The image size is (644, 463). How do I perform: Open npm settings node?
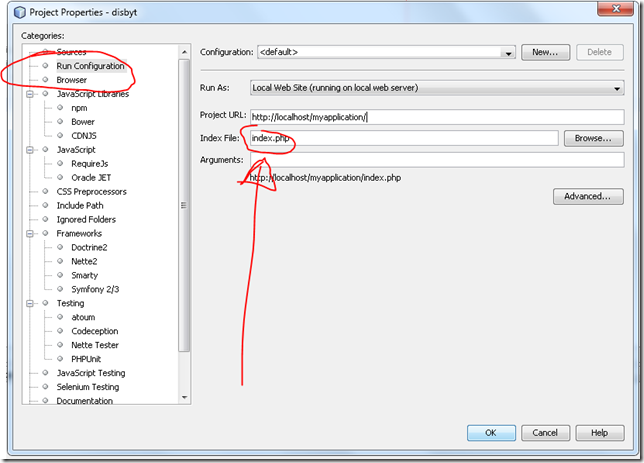(x=79, y=108)
